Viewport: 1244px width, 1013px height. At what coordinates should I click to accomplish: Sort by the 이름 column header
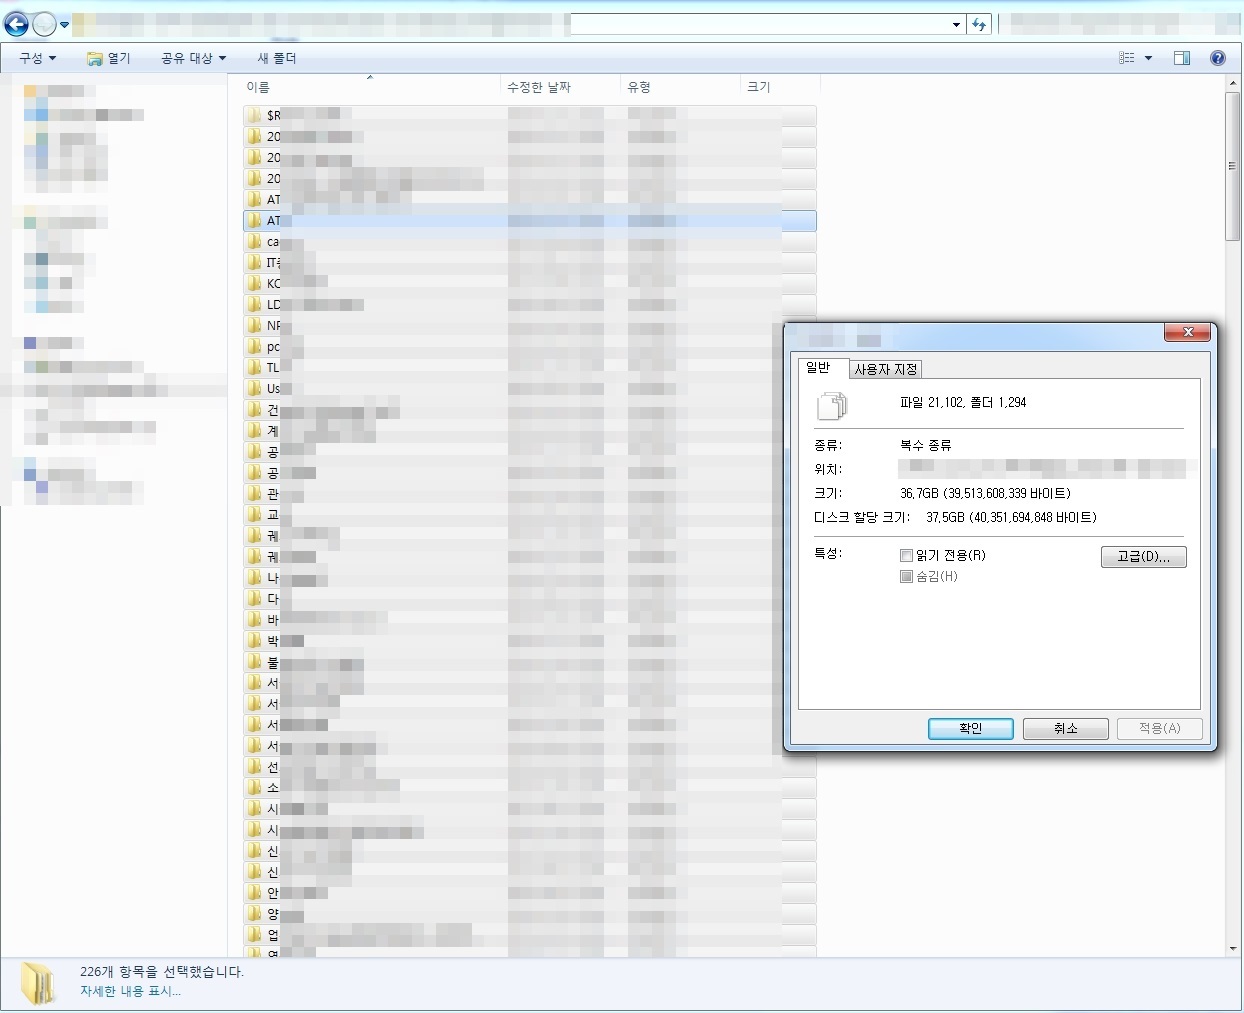(x=370, y=87)
